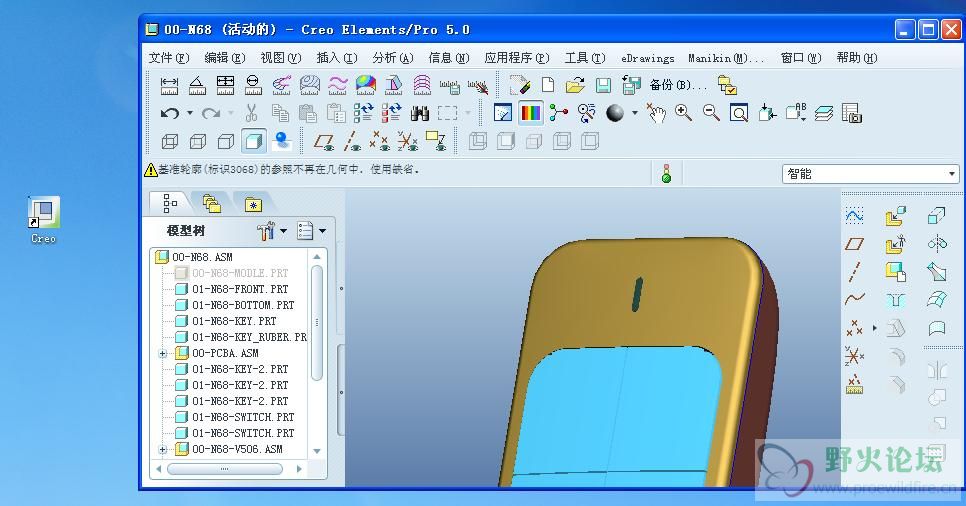Viewport: 966px width, 506px height.
Task: Switch to the favorites navigator tab
Action: 253,204
